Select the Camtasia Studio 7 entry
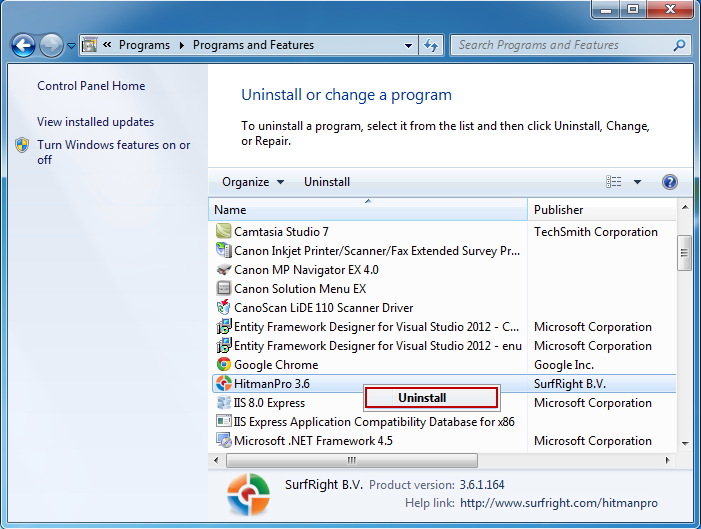 (x=281, y=232)
